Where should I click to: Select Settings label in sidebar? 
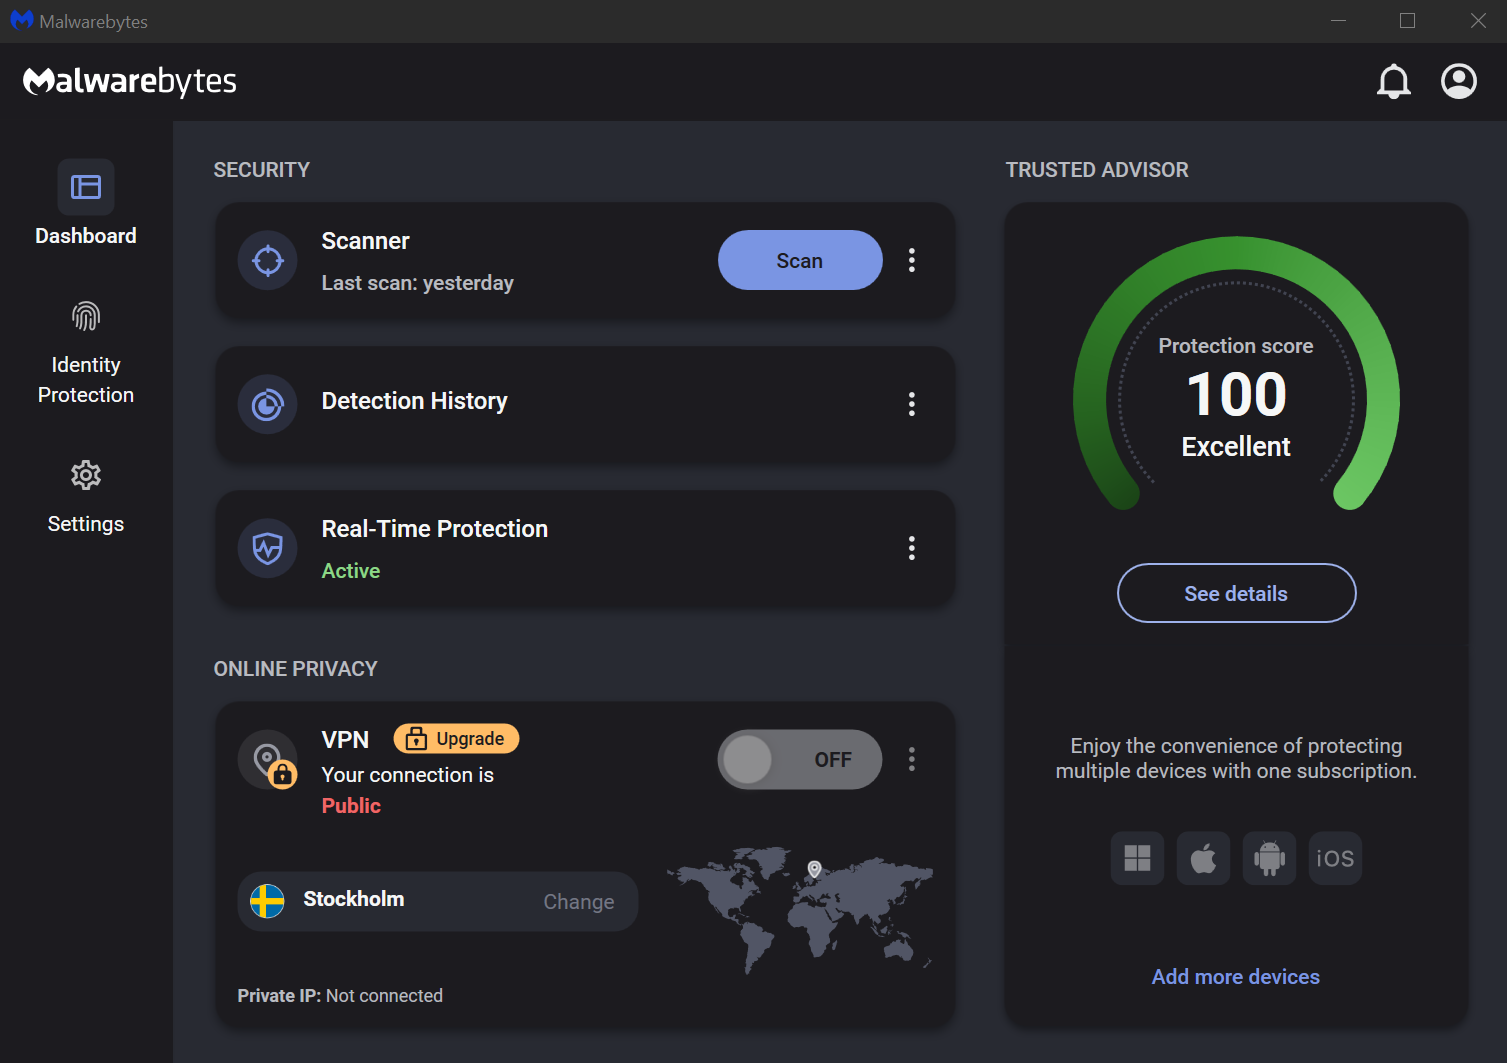(x=86, y=524)
